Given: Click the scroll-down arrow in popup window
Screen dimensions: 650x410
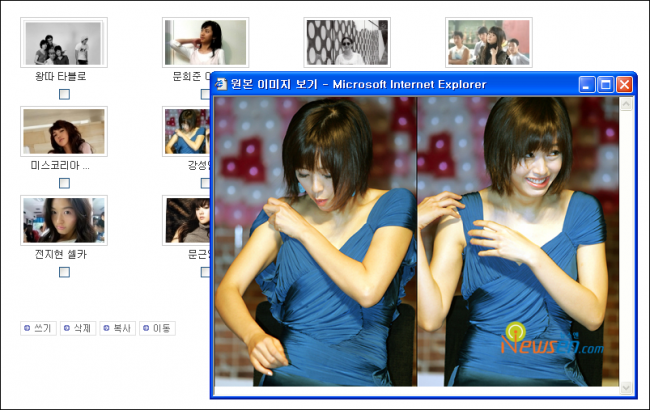Looking at the screenshot, I should 626,388.
